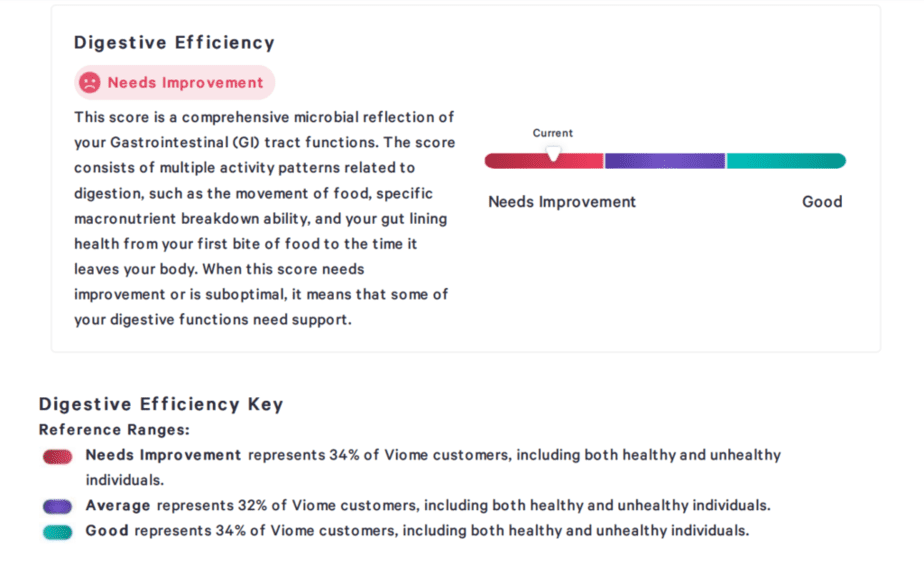
Task: Click the red segment of the score bar
Action: (x=544, y=161)
